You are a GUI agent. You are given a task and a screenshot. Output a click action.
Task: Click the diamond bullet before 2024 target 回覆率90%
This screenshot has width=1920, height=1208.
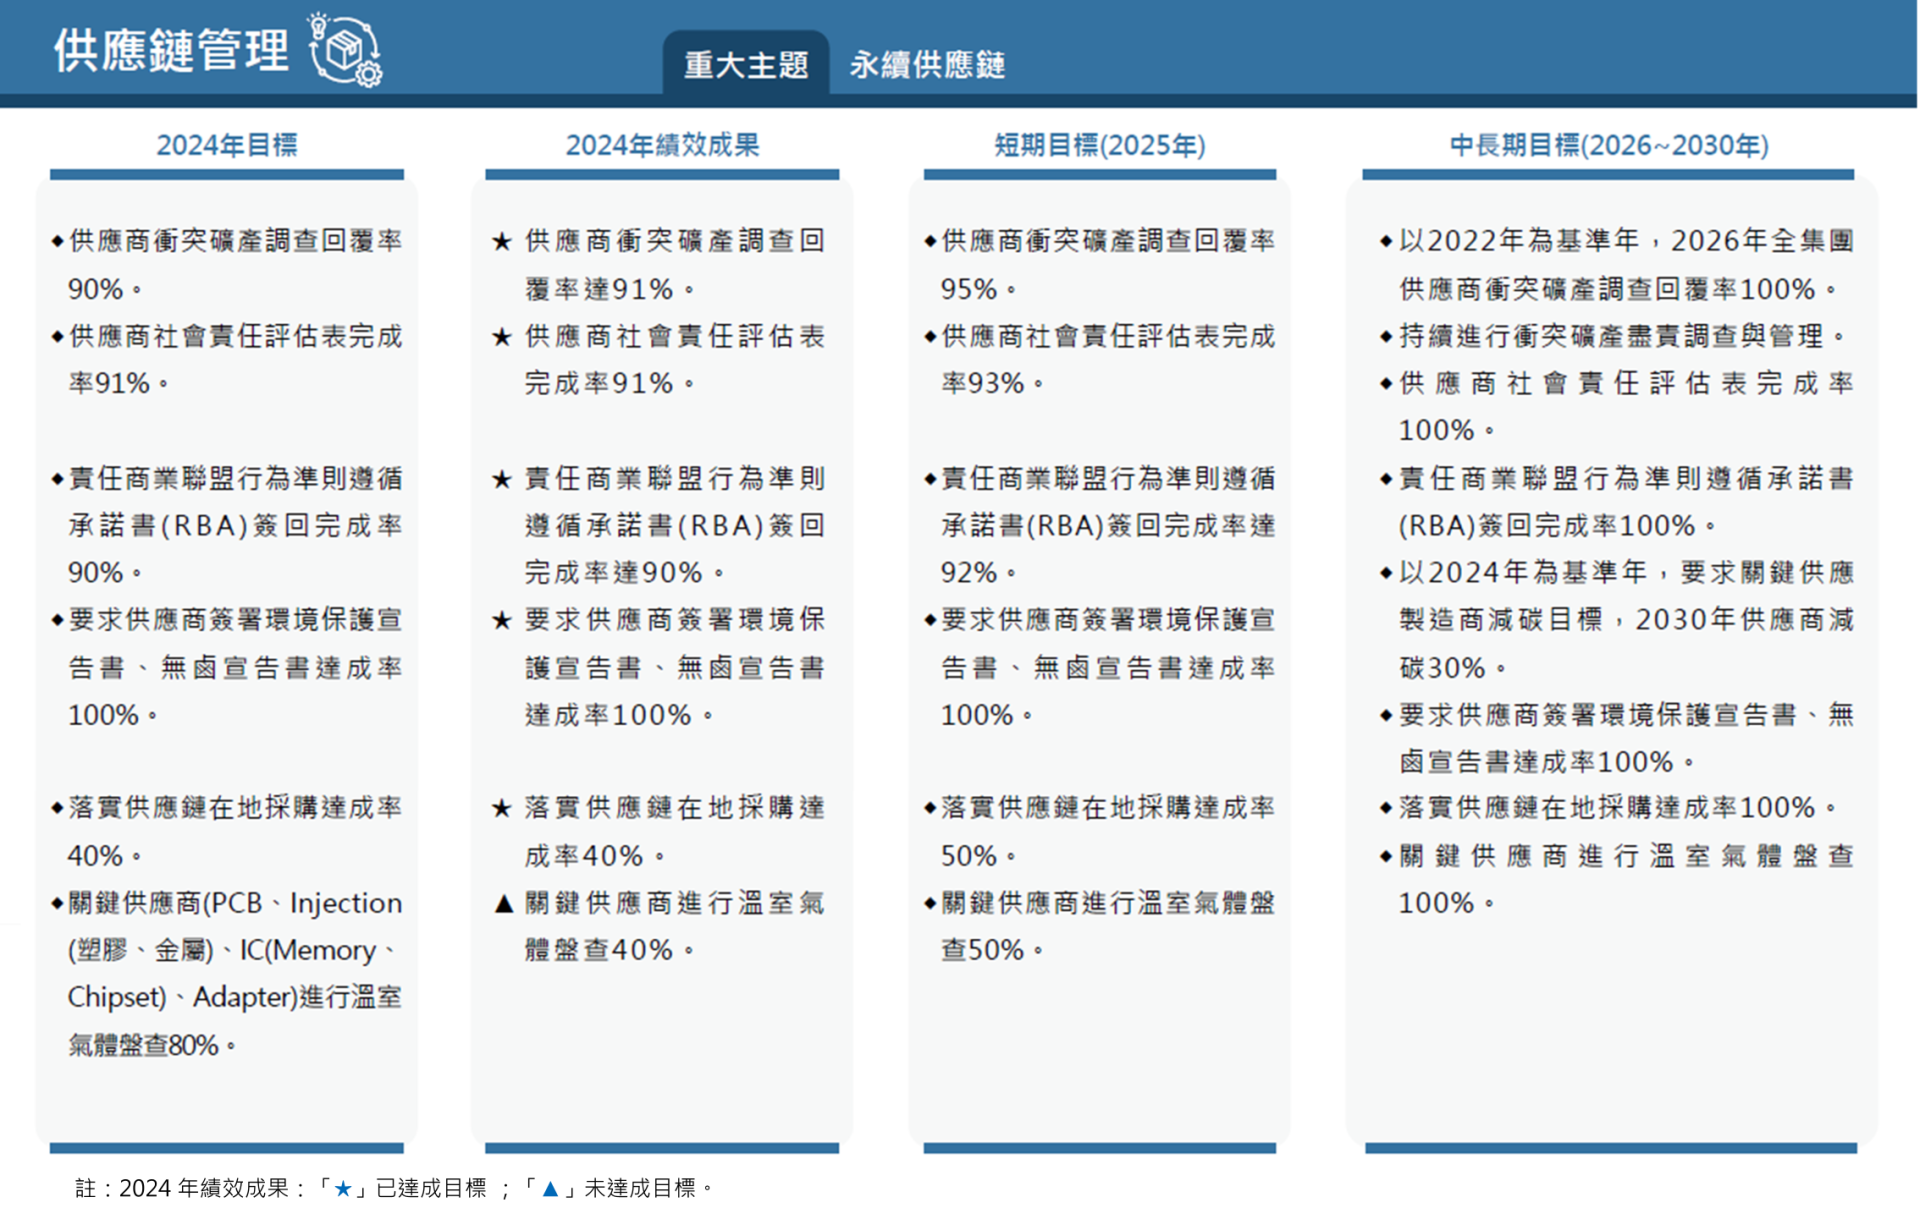(x=58, y=241)
